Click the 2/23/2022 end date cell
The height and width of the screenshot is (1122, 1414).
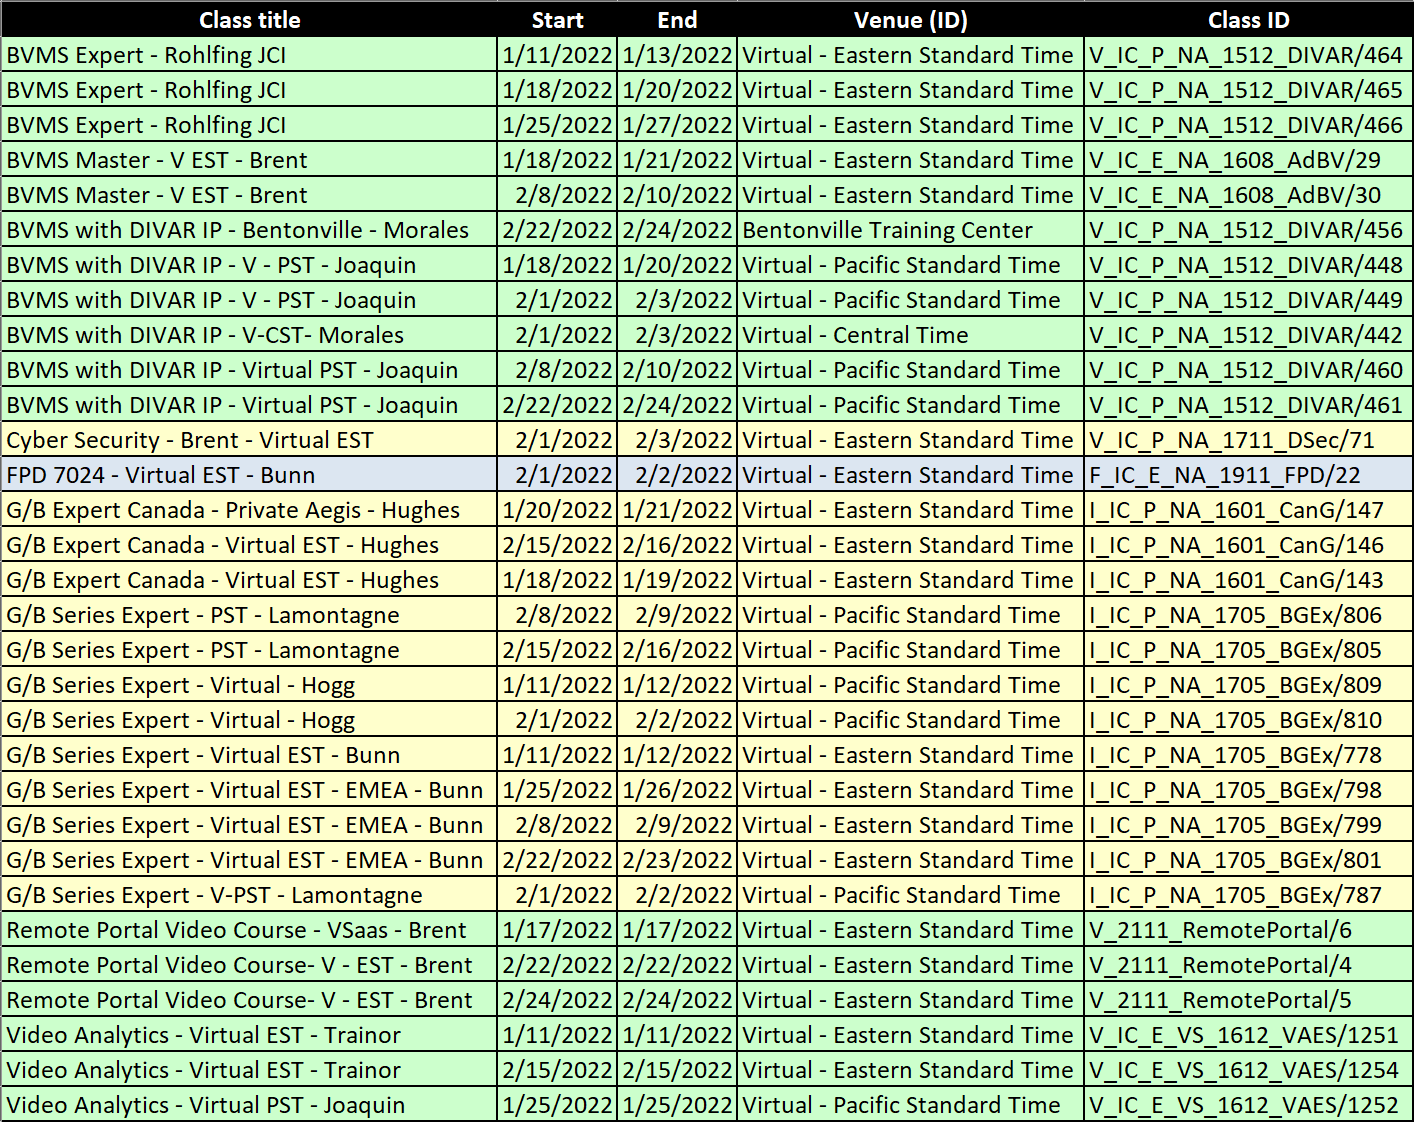coord(677,860)
